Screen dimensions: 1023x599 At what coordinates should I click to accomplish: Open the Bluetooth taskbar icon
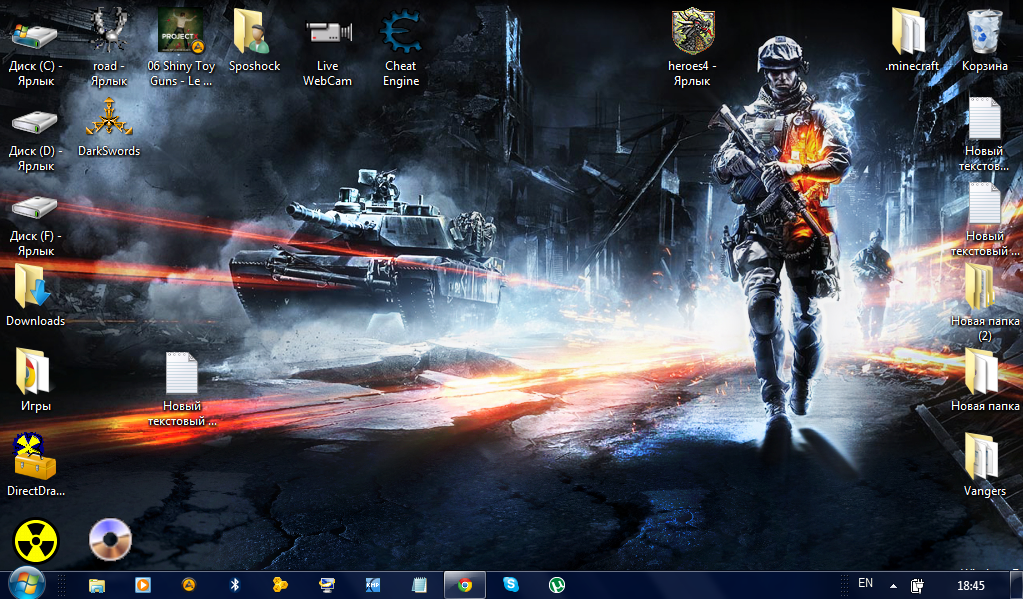click(235, 585)
